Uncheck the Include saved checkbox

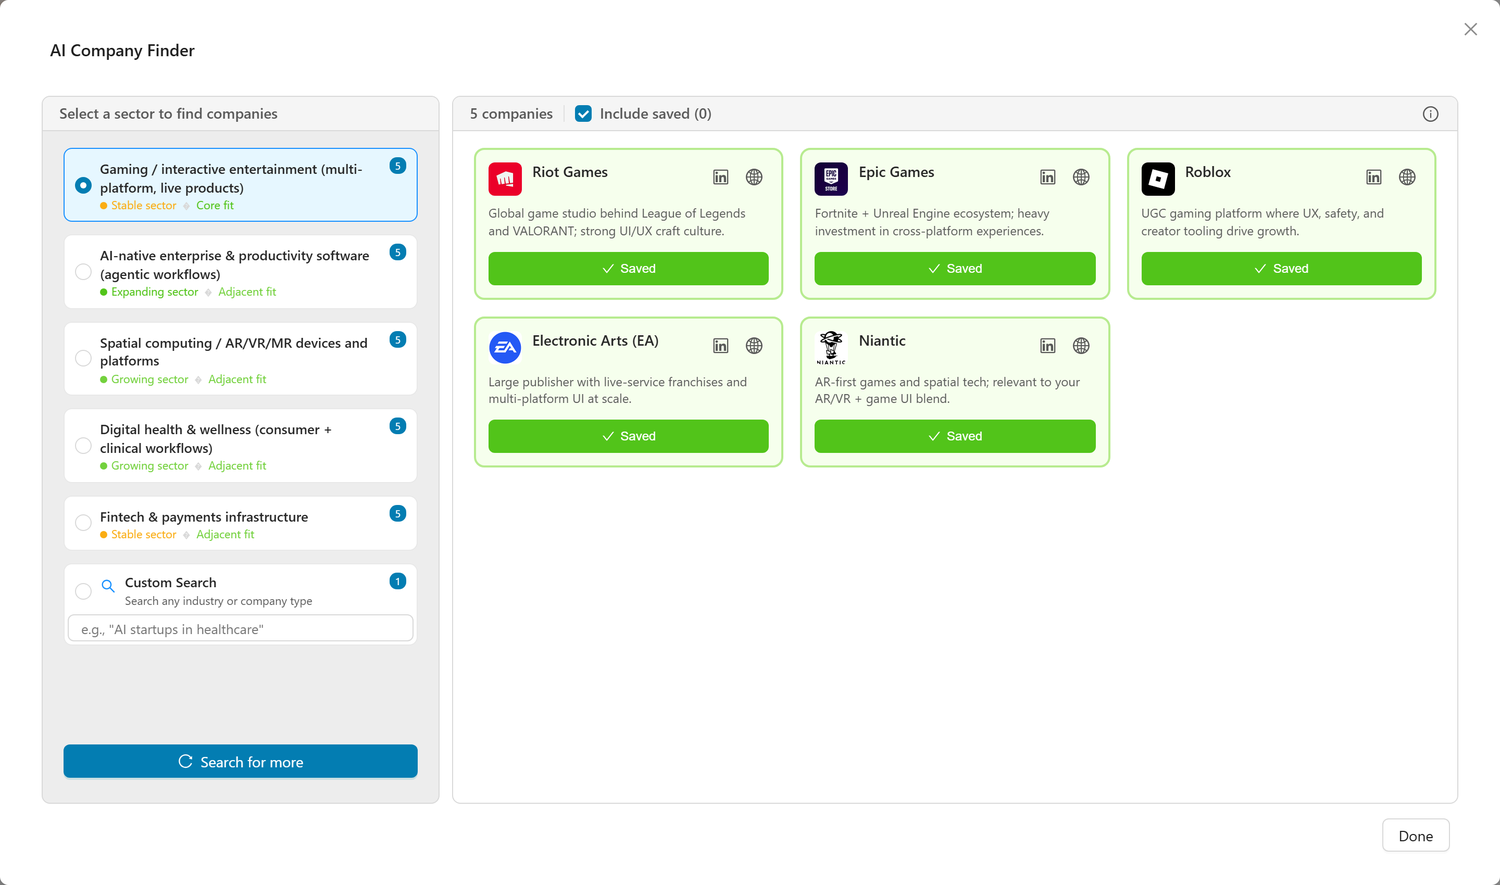click(x=583, y=114)
